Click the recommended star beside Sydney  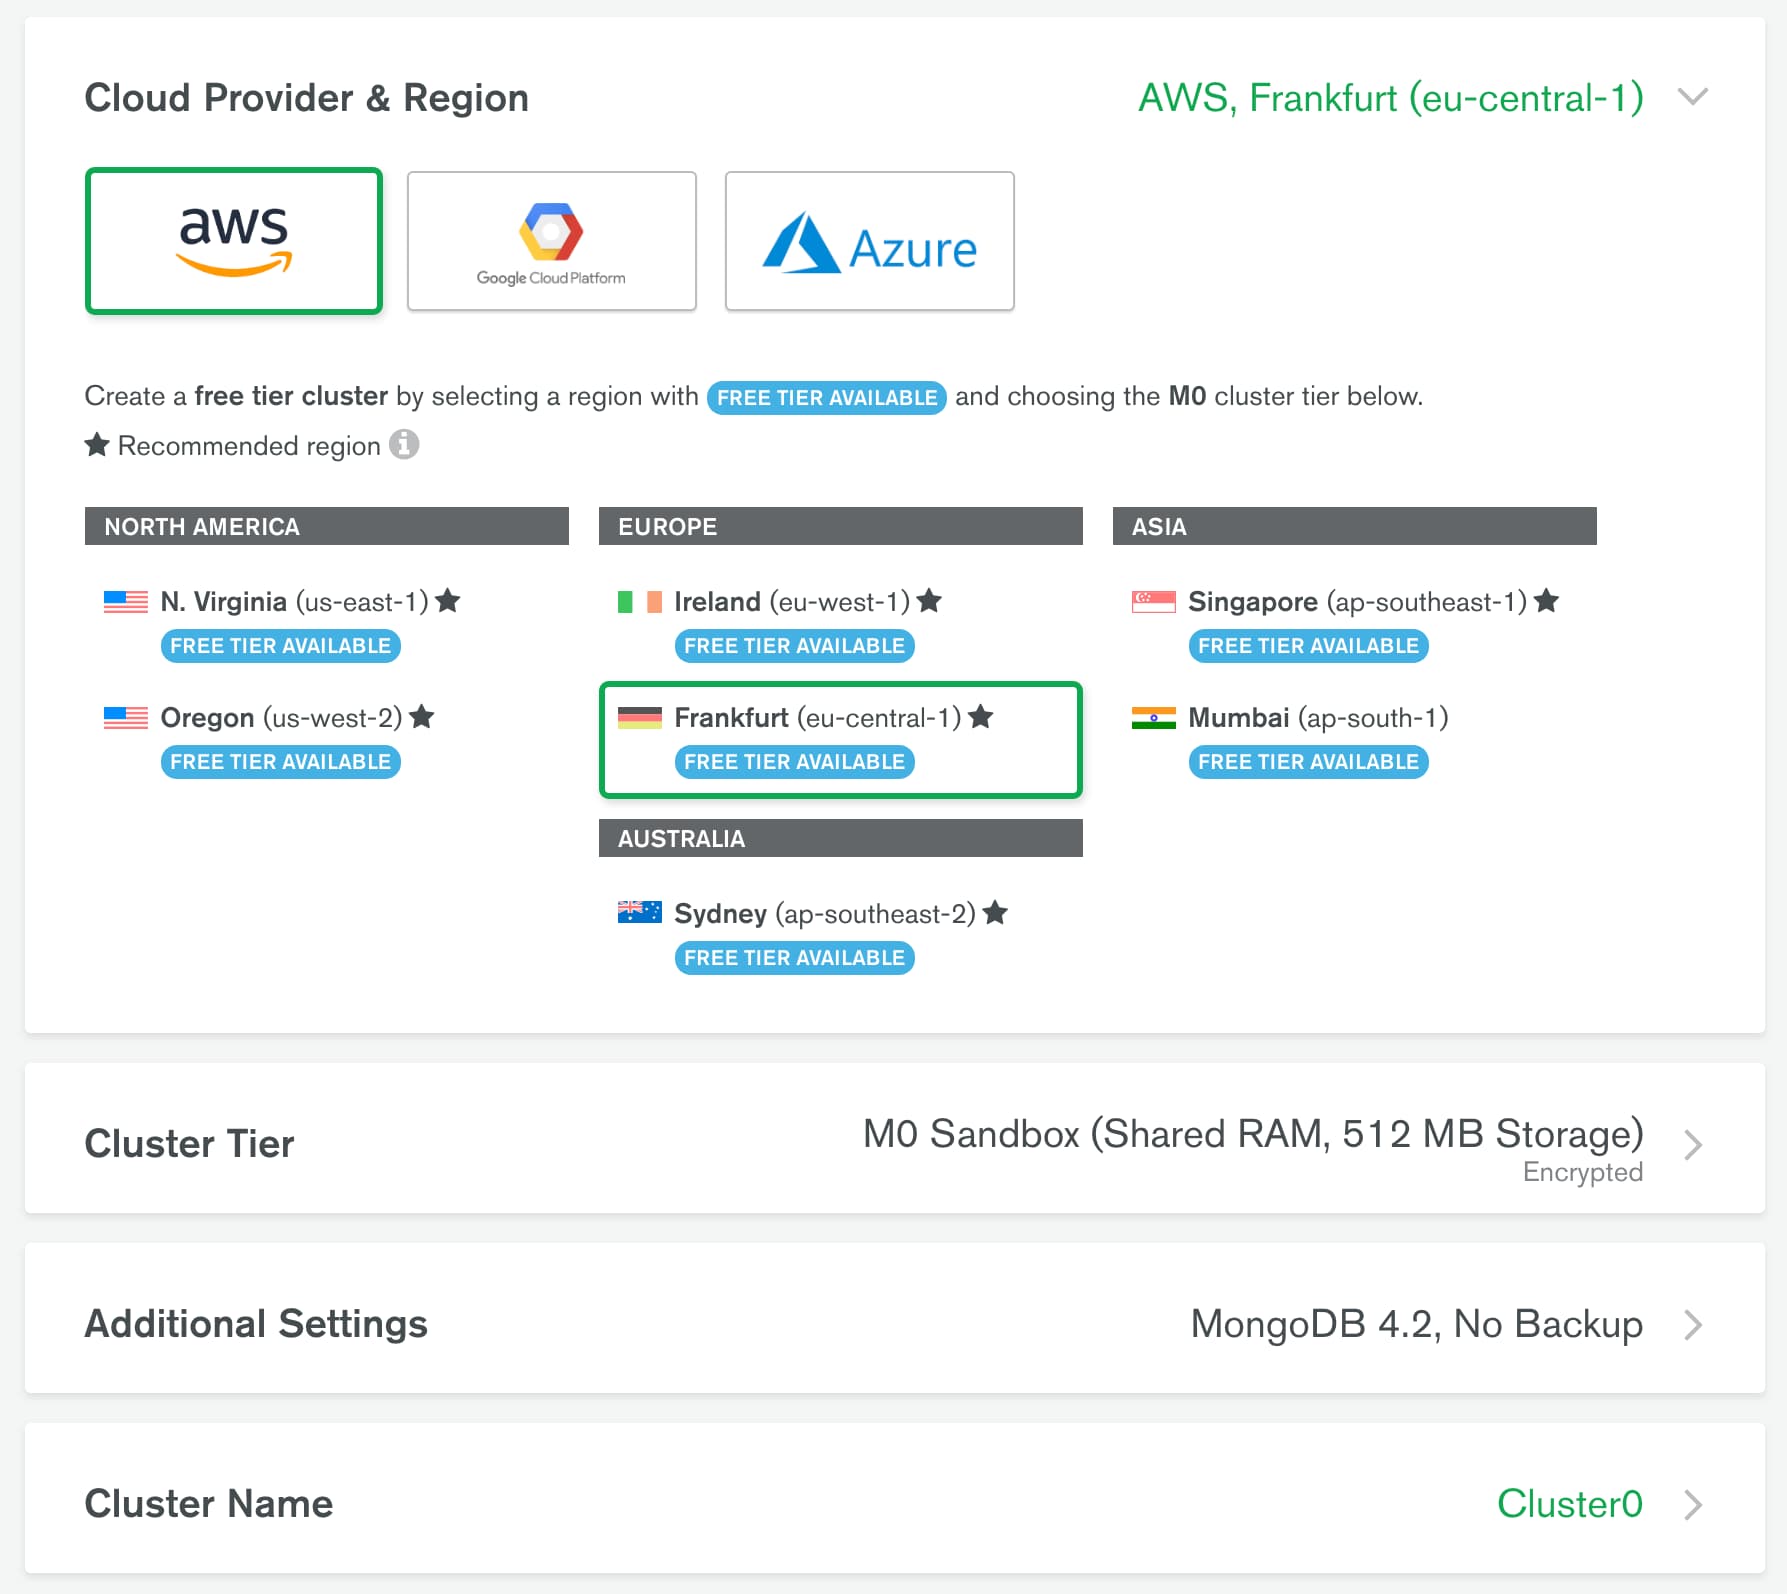[x=995, y=912]
